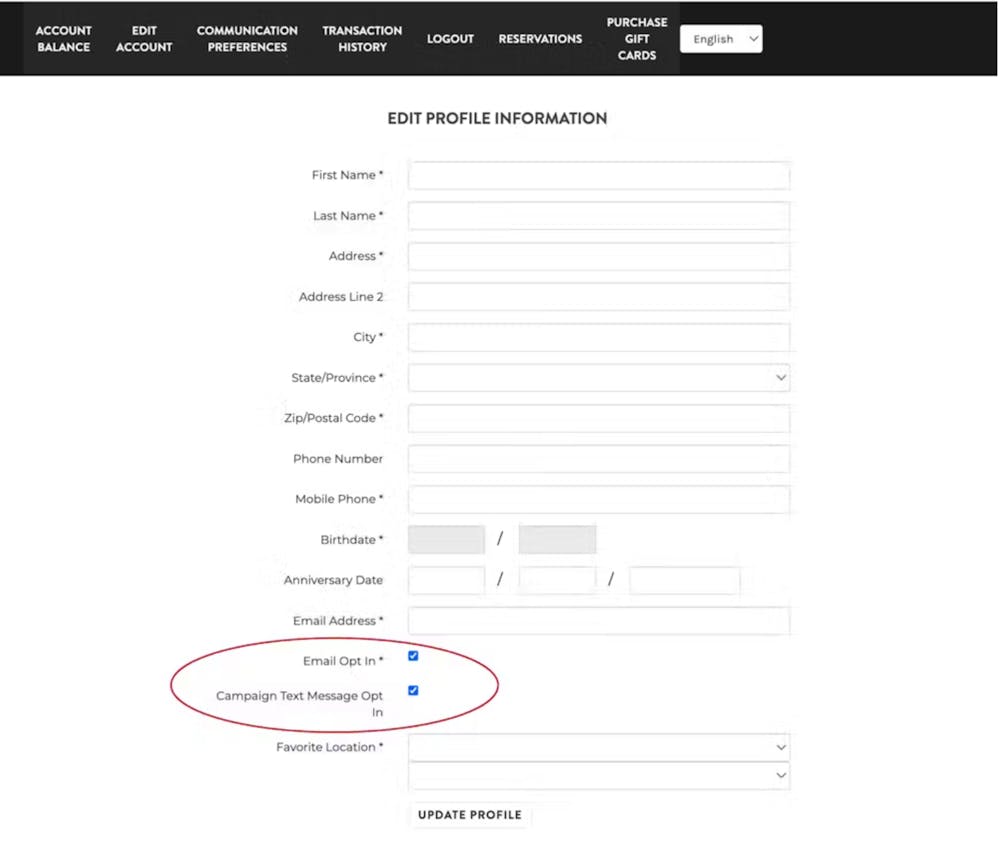Expand the Favorite Location dropdown
The image size is (1000, 860).
click(x=599, y=747)
